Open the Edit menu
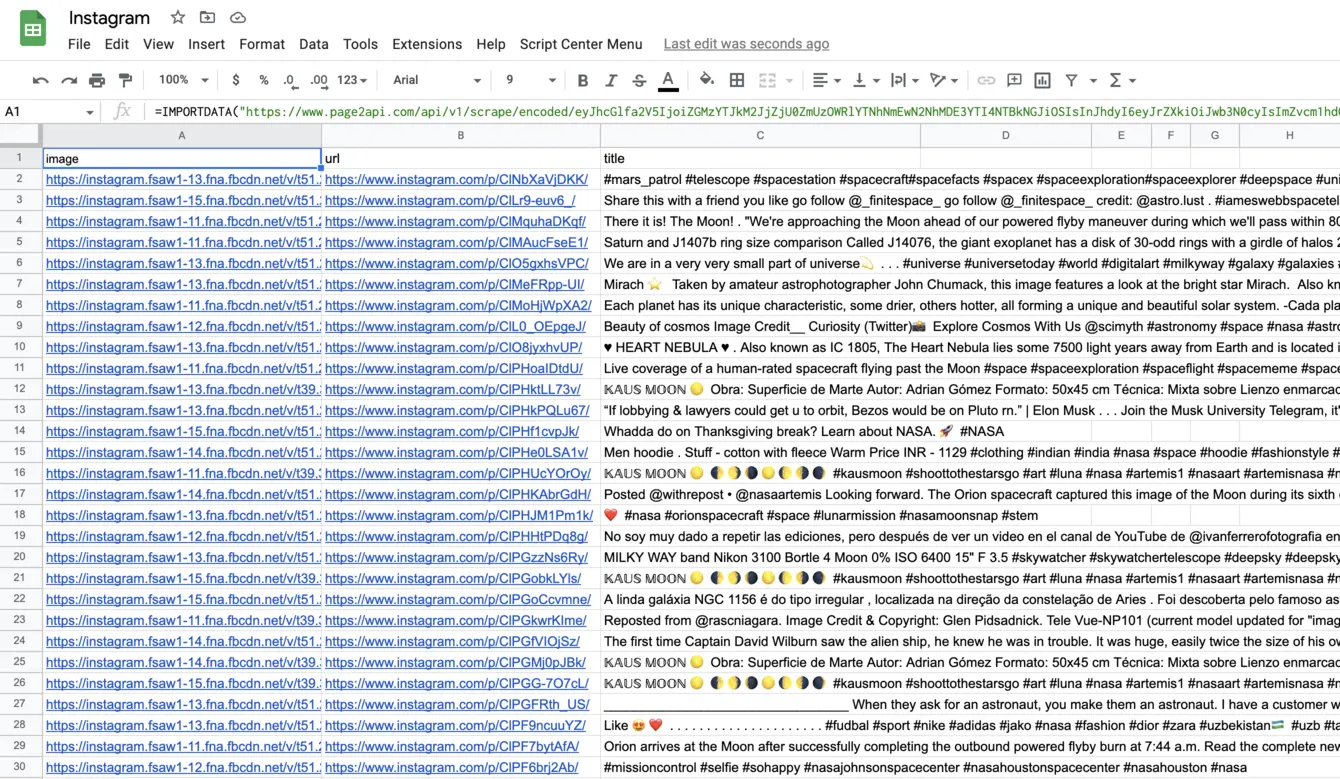This screenshot has height=779, width=1340. [x=117, y=44]
